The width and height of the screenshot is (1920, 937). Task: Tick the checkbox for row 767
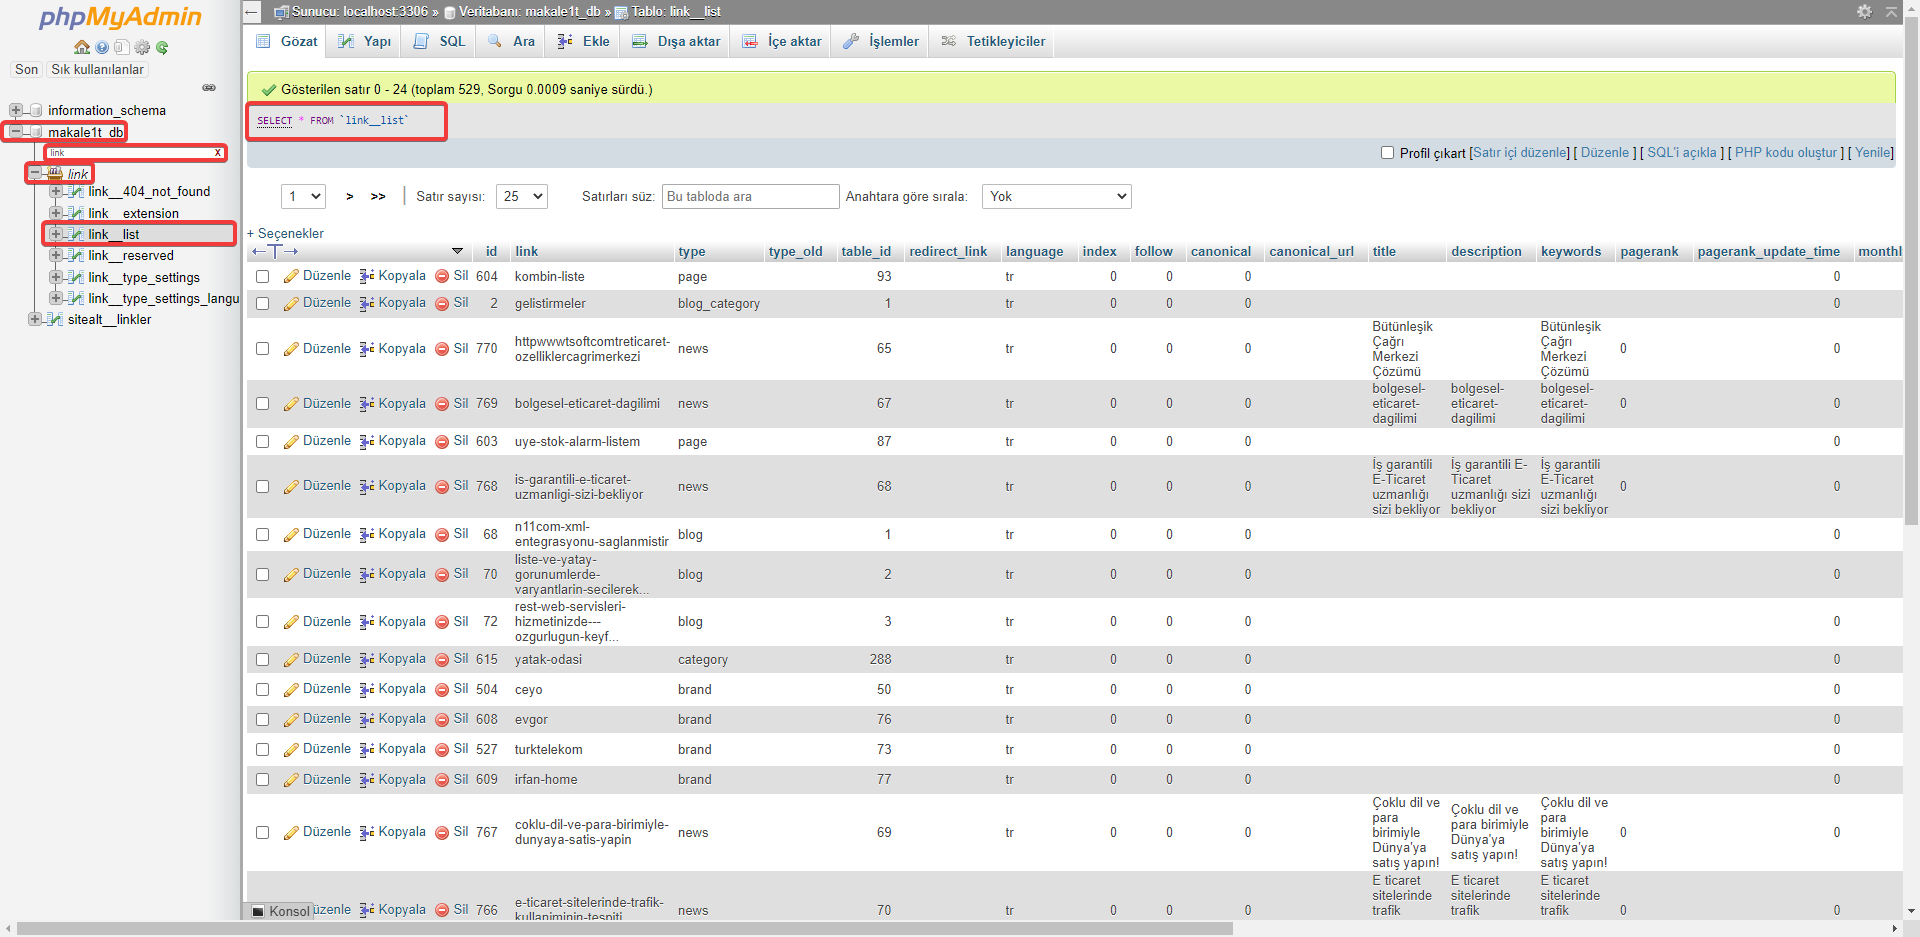(x=262, y=832)
